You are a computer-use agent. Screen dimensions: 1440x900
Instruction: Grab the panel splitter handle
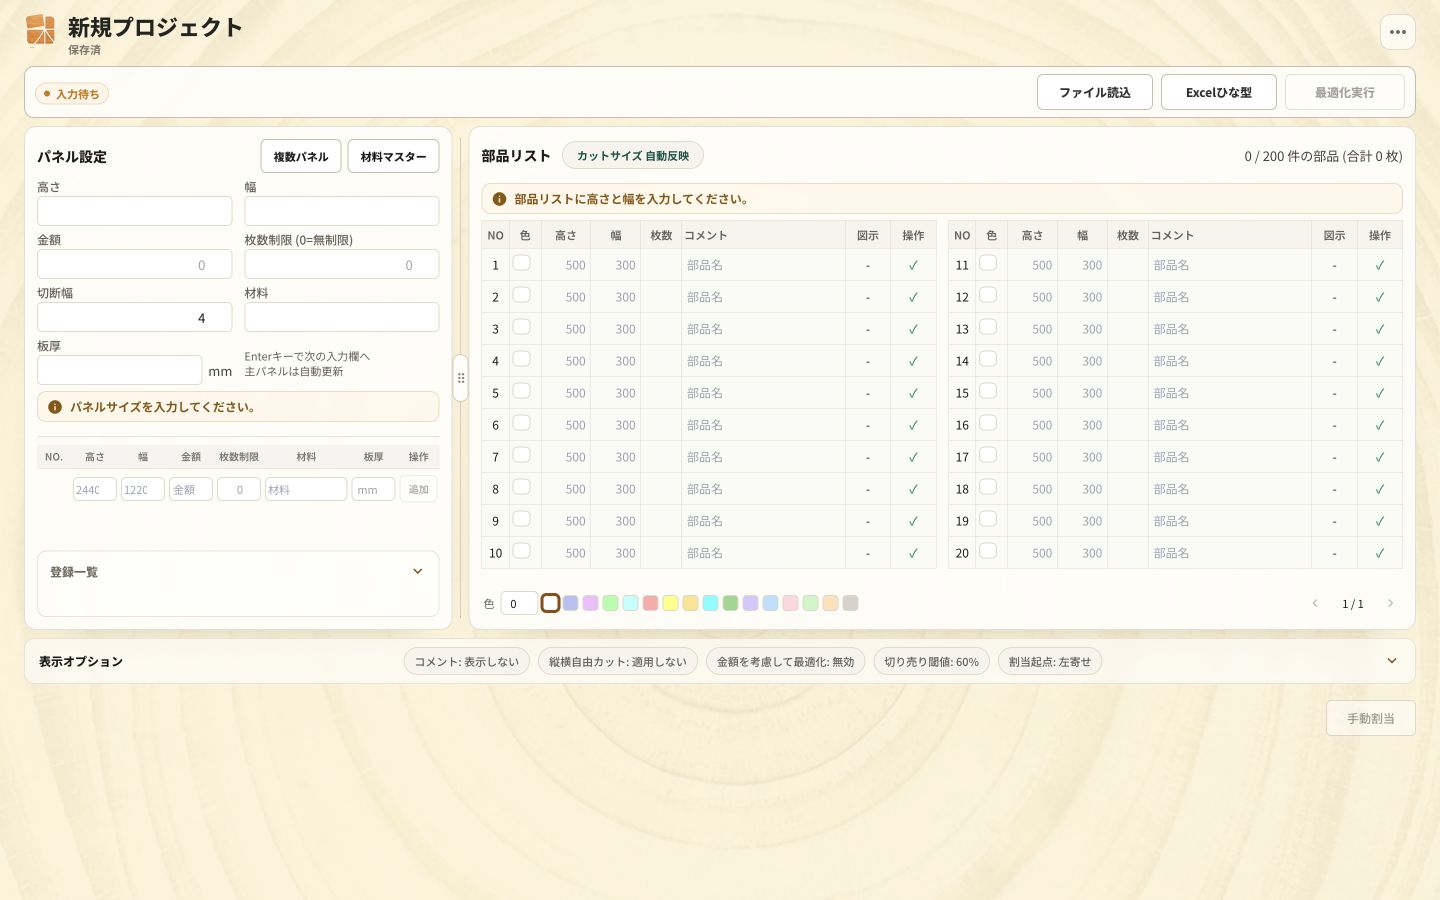coord(460,378)
